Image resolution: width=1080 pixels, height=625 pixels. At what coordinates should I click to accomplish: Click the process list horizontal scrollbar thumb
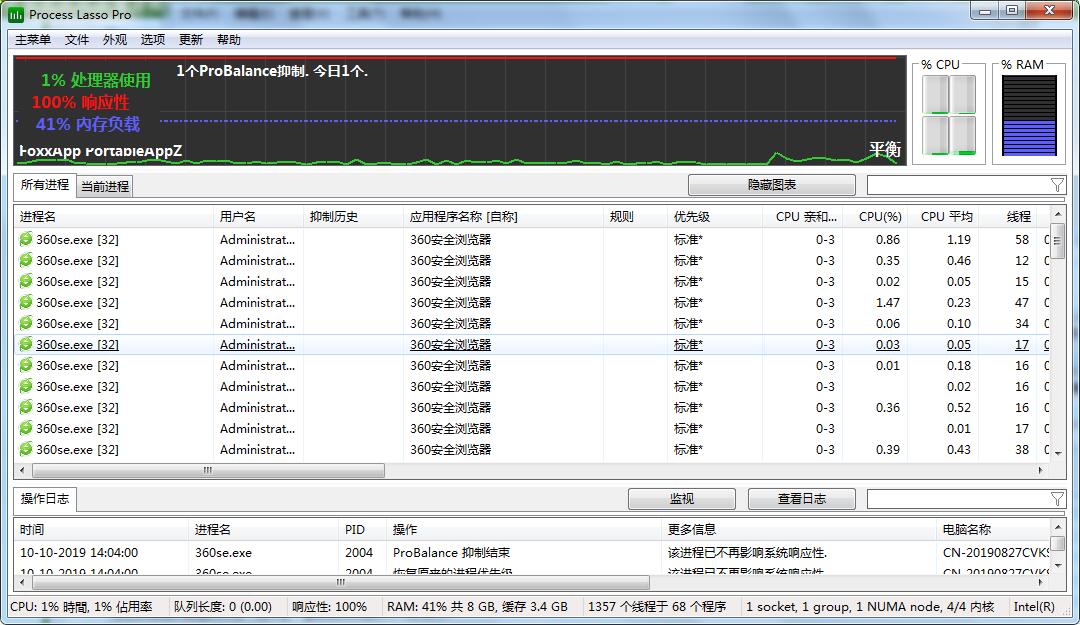(208, 470)
